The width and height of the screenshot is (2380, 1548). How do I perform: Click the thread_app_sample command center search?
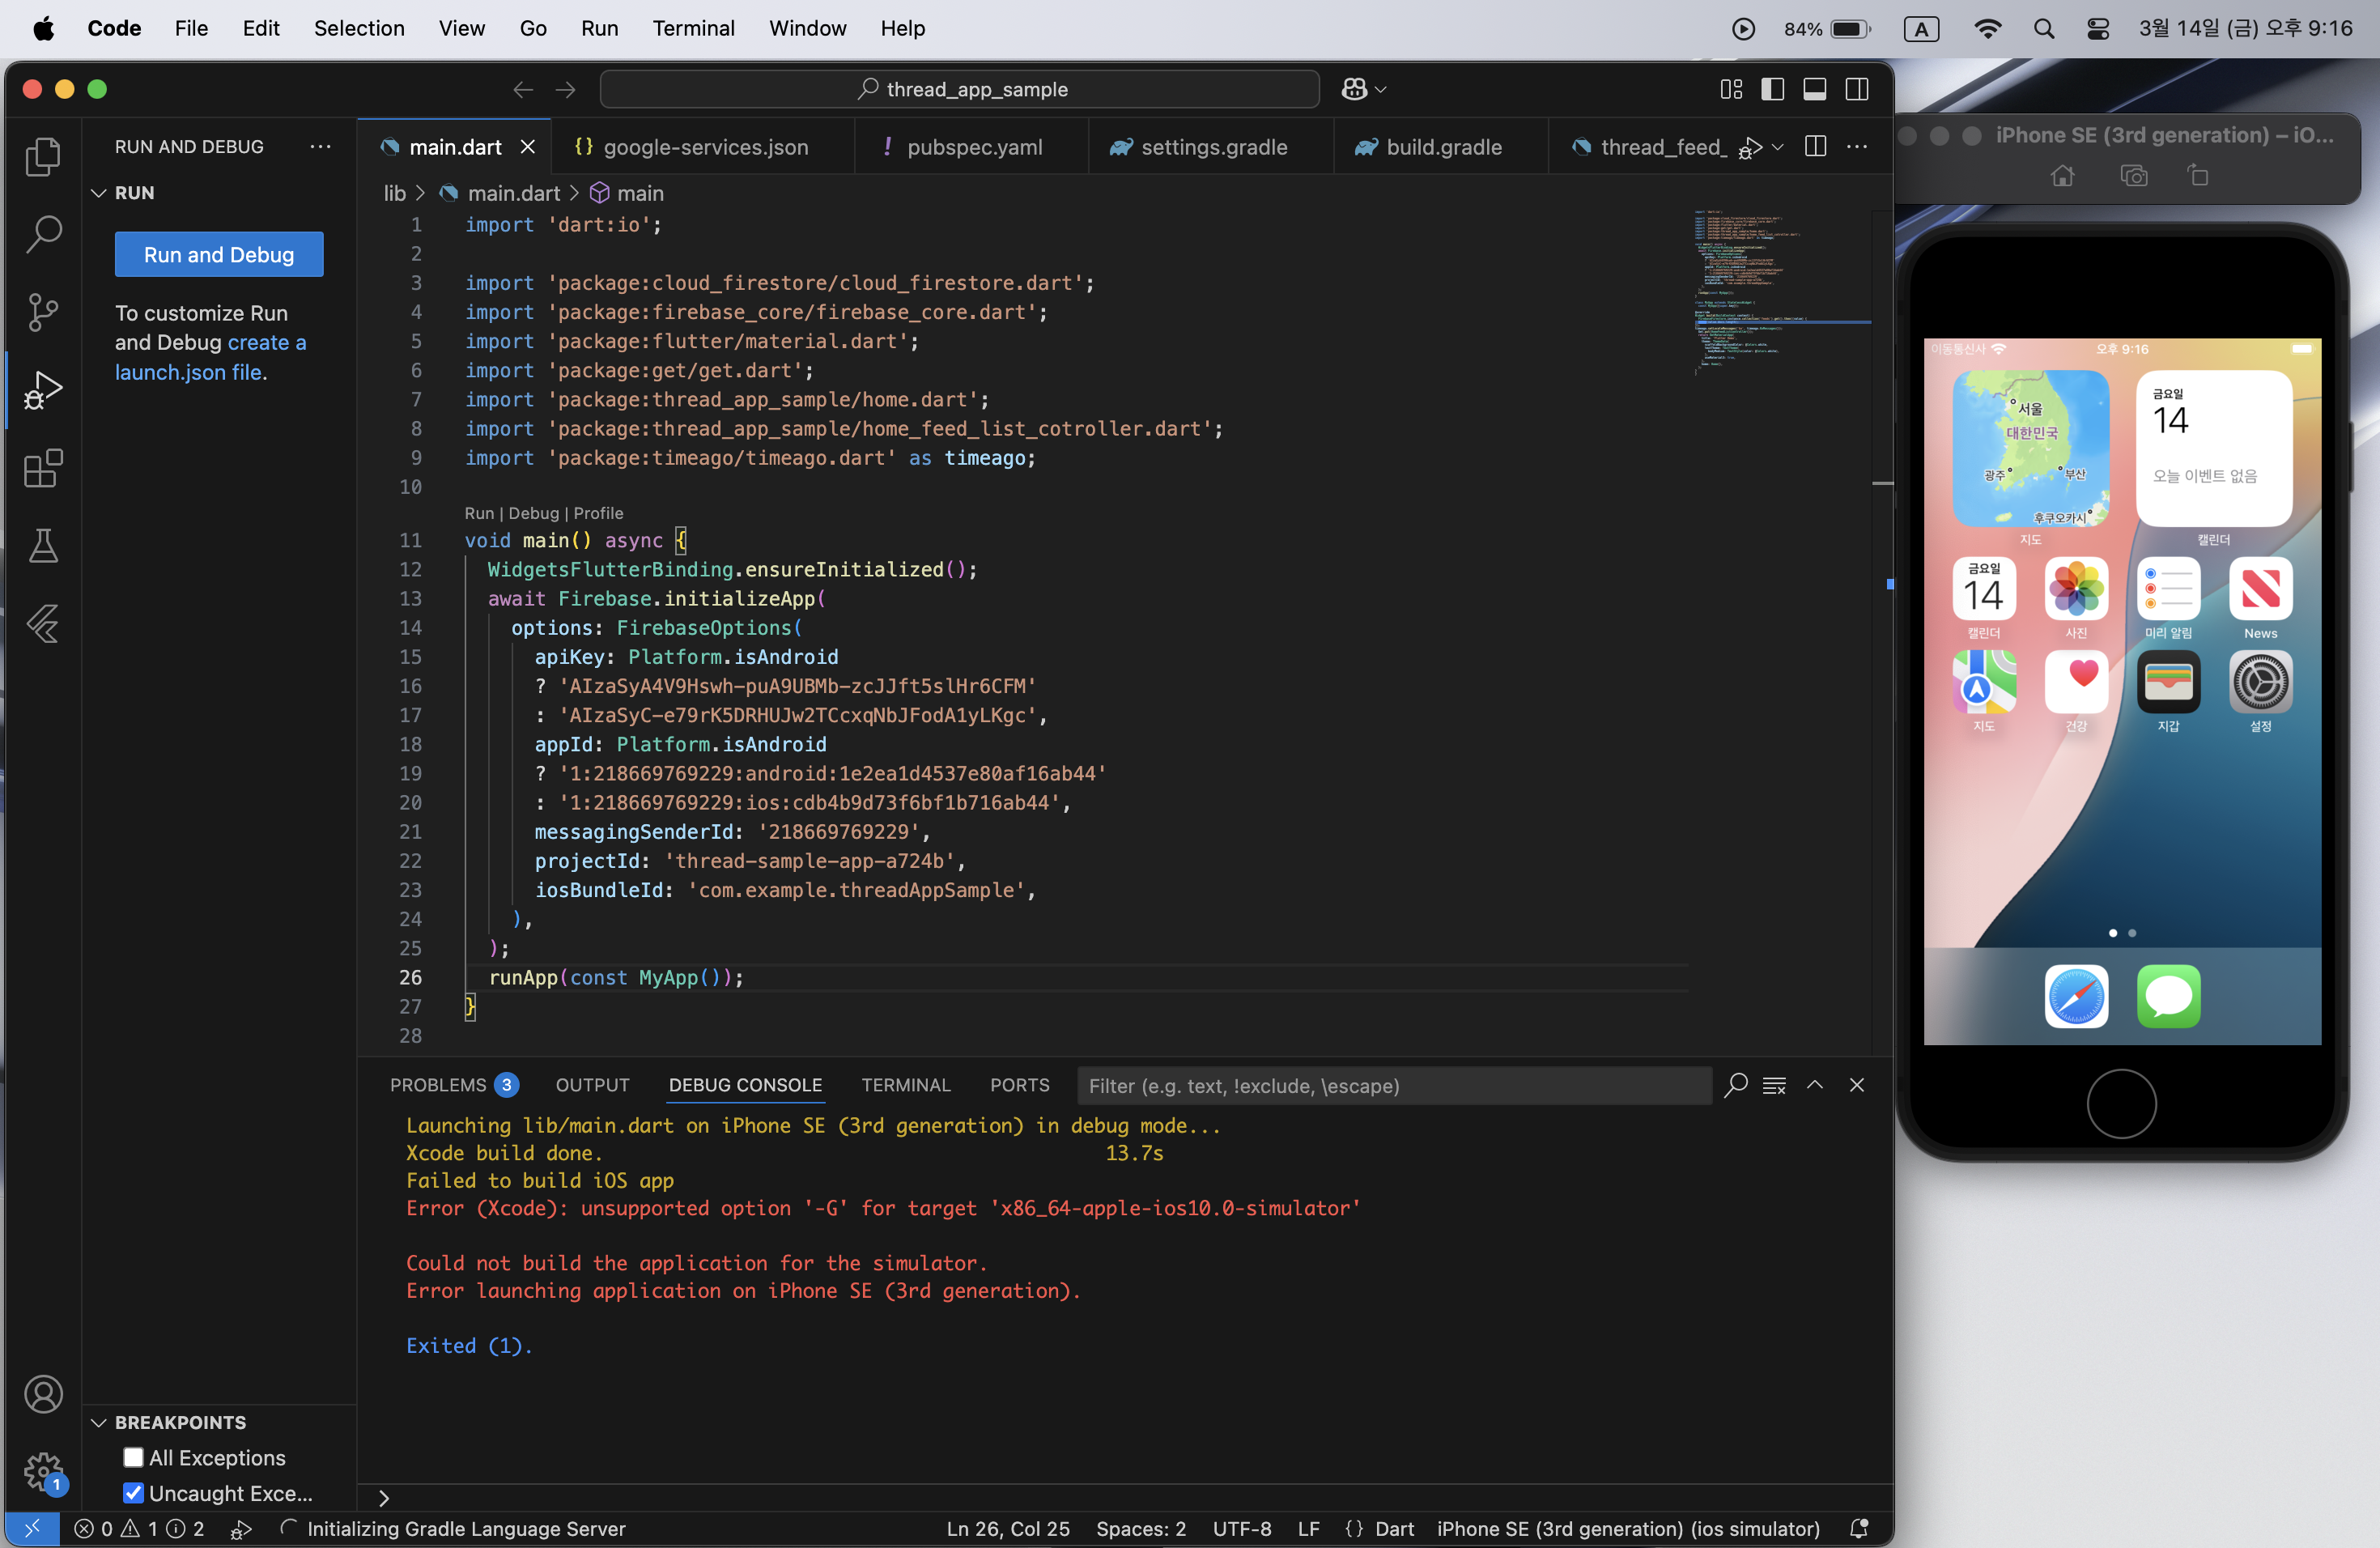tap(960, 90)
